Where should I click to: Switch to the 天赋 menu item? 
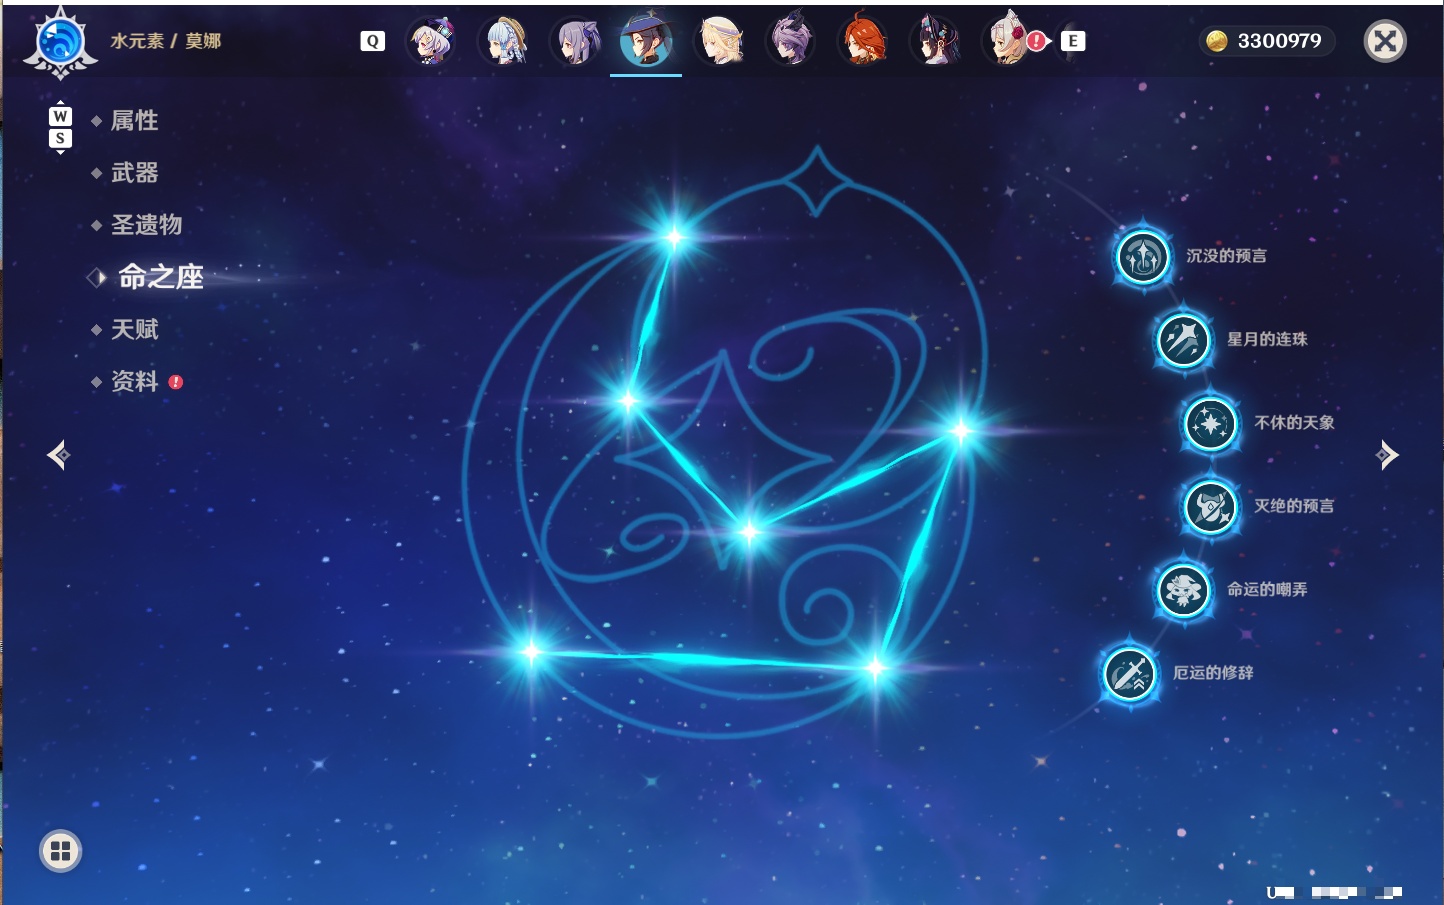point(134,329)
